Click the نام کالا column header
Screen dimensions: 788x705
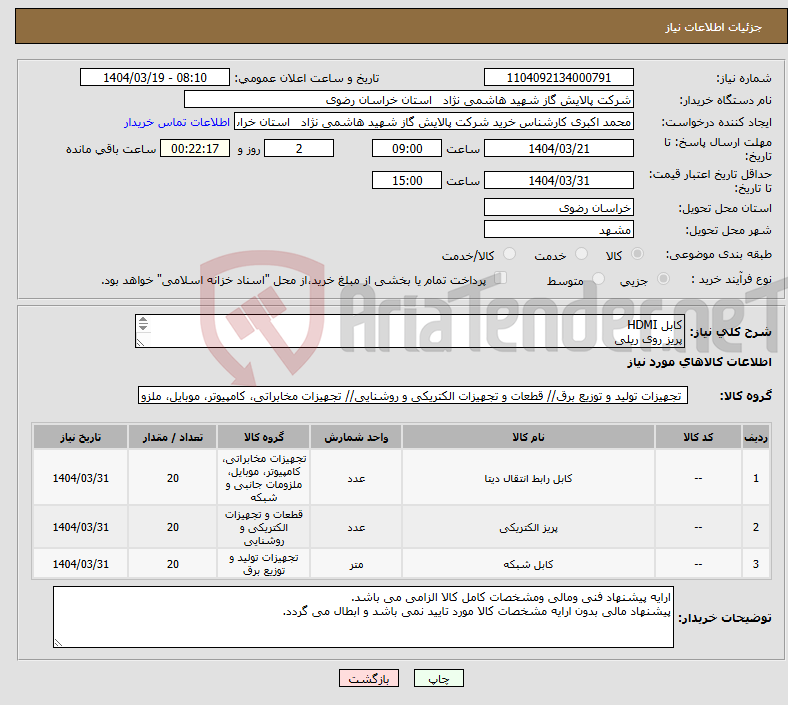click(x=528, y=437)
